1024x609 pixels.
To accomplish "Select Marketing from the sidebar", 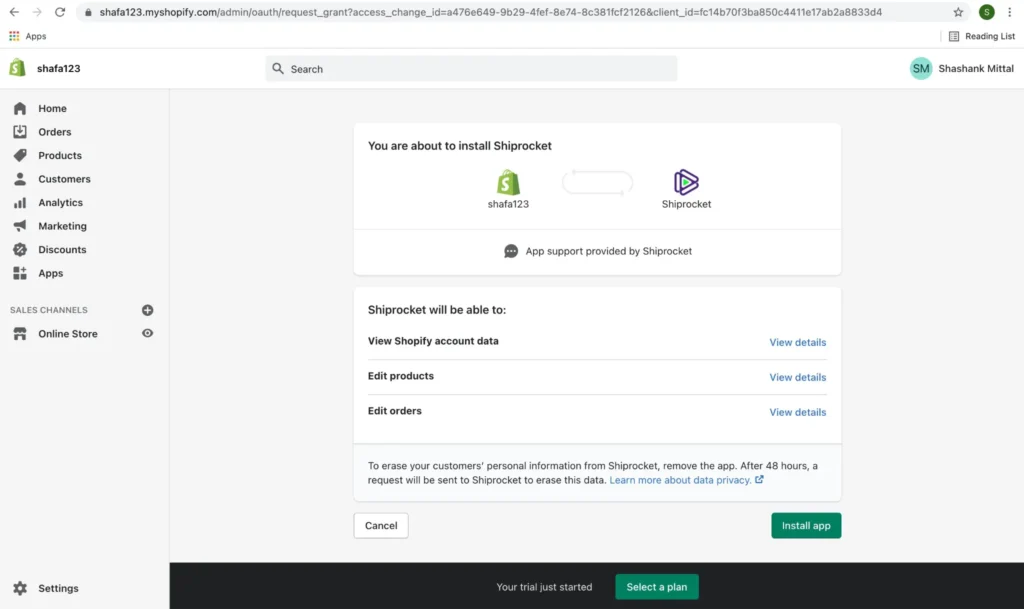I will coord(60,225).
